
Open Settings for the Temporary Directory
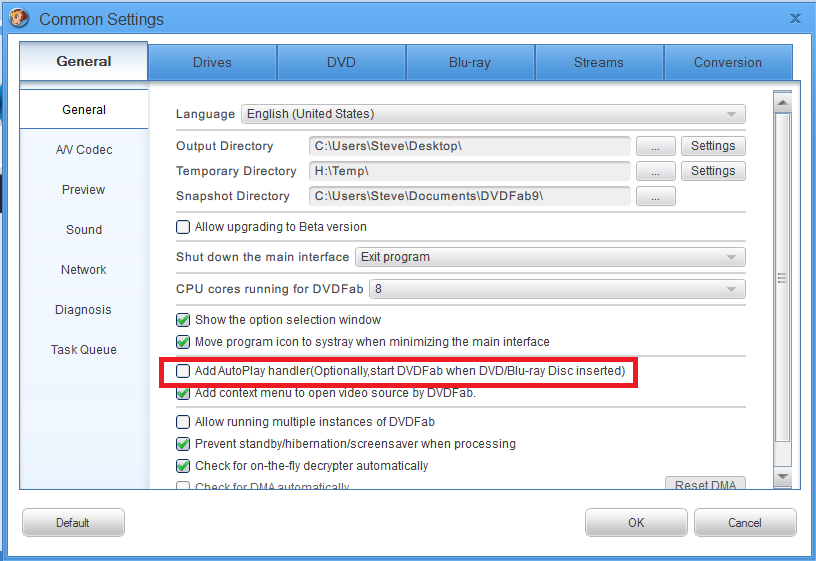pyautogui.click(x=713, y=171)
